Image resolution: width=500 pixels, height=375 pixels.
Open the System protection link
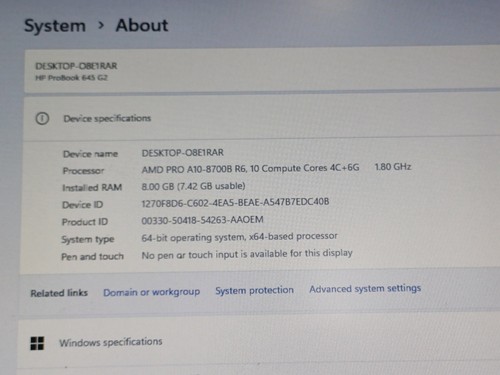pos(254,290)
